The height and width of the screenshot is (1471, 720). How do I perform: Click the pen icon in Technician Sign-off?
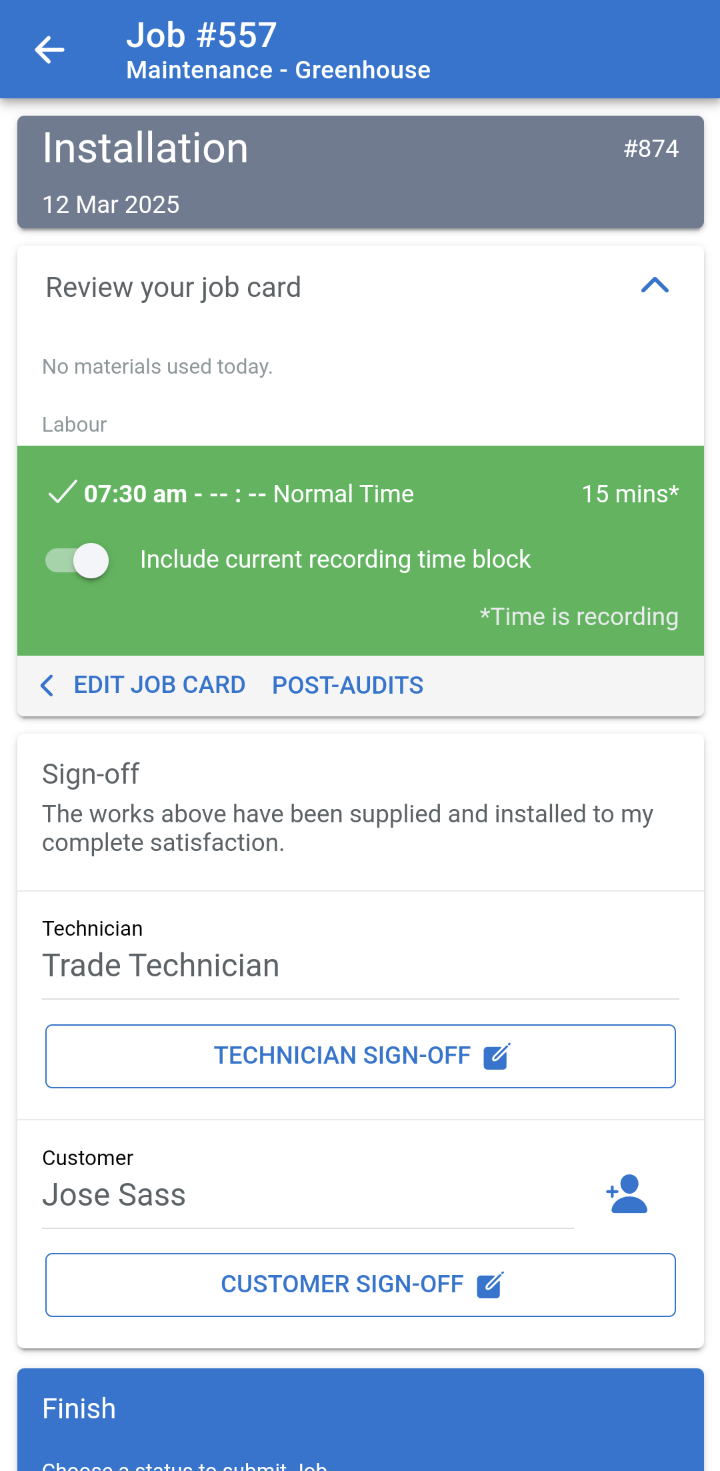pyautogui.click(x=497, y=1056)
